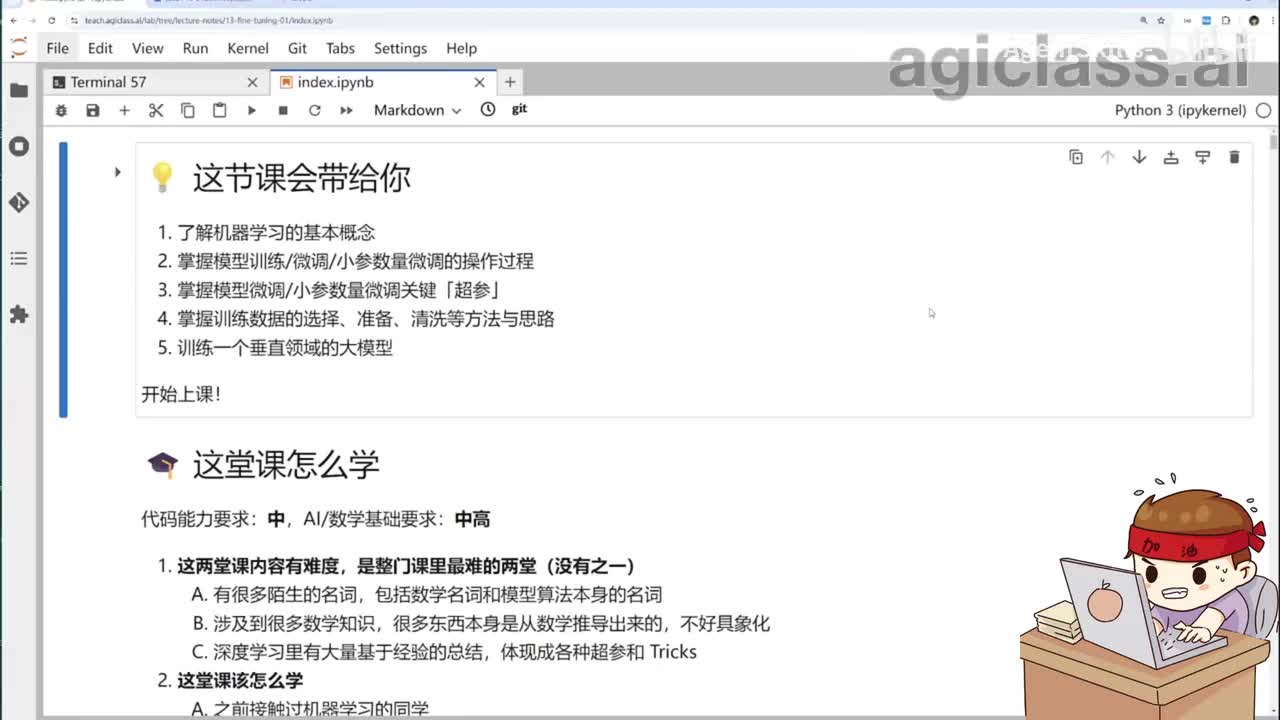
Task: Save the notebook with the disk icon
Action: tap(93, 110)
